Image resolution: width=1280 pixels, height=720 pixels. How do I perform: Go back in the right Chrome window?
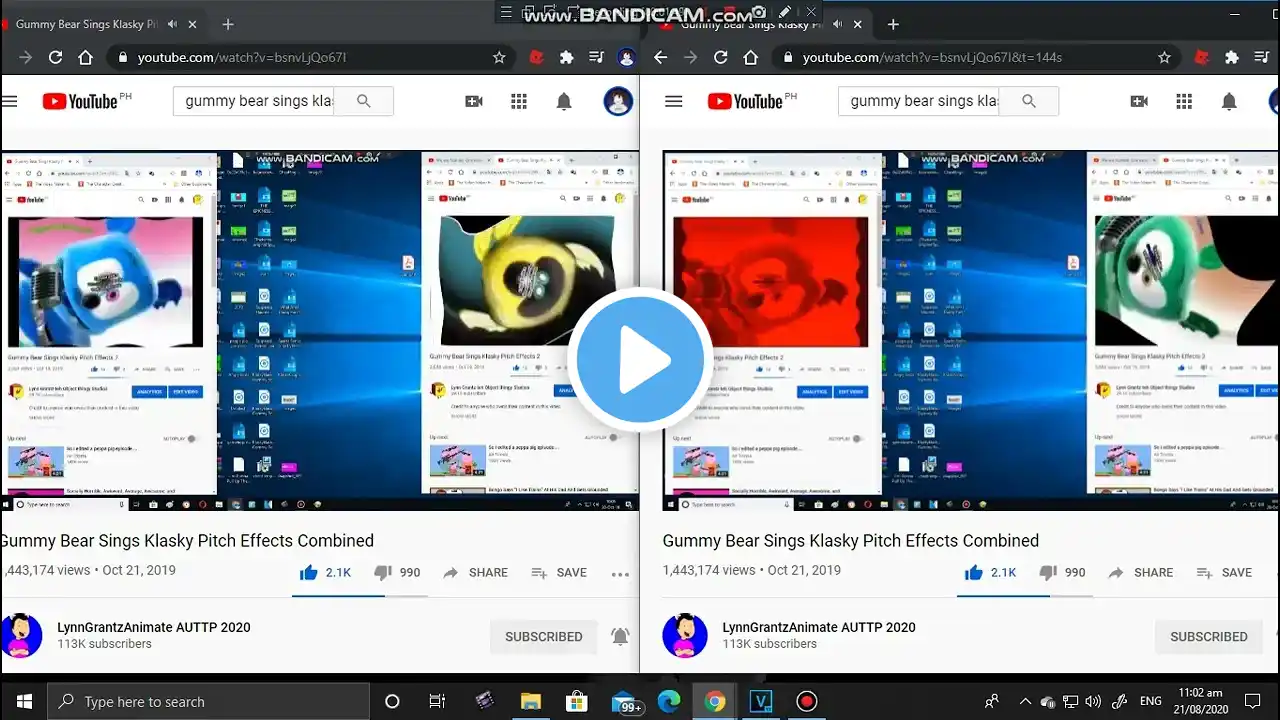[660, 58]
